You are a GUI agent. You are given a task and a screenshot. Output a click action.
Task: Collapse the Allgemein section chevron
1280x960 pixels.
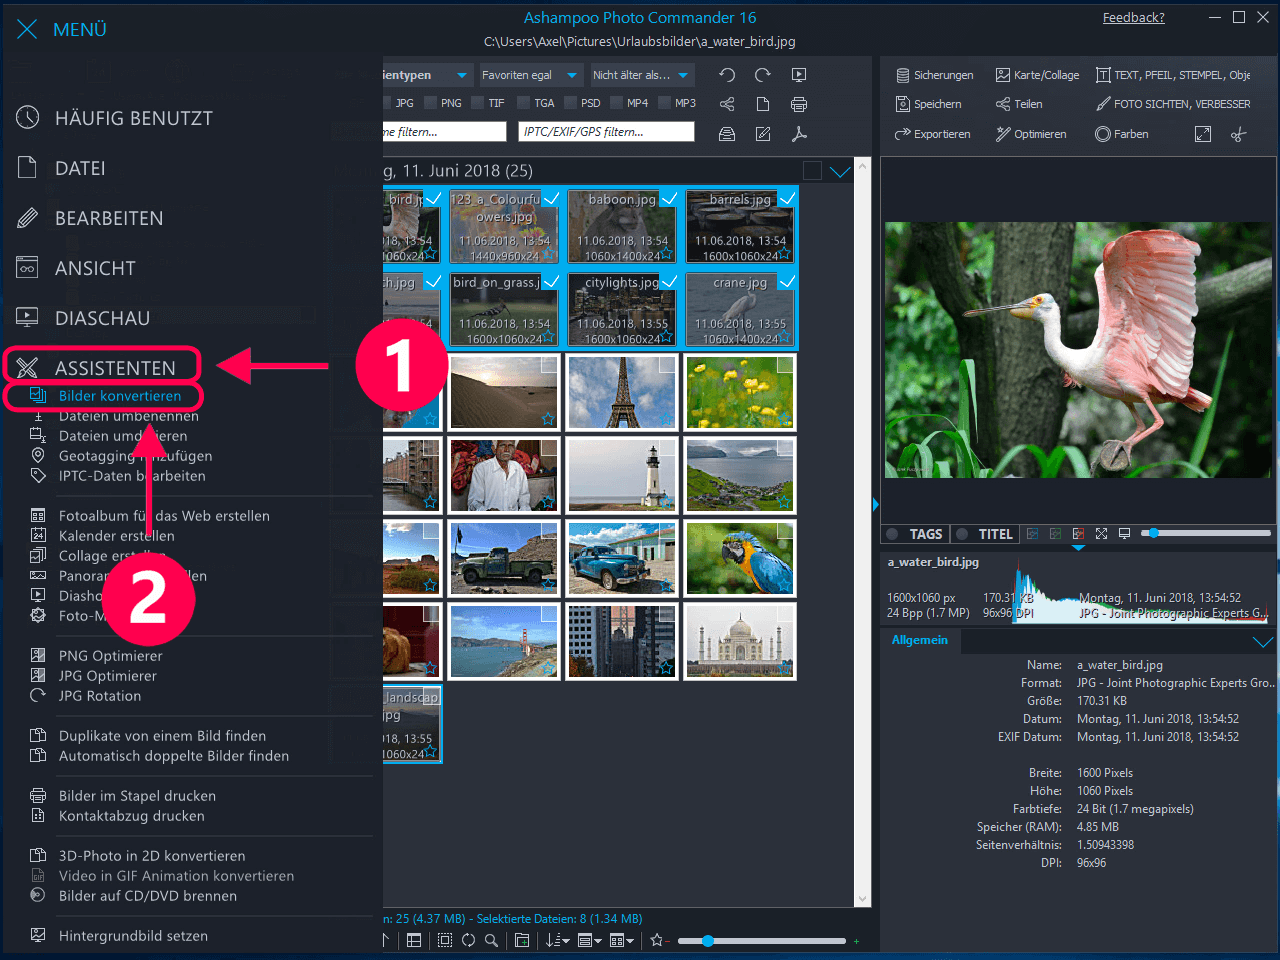click(1263, 641)
